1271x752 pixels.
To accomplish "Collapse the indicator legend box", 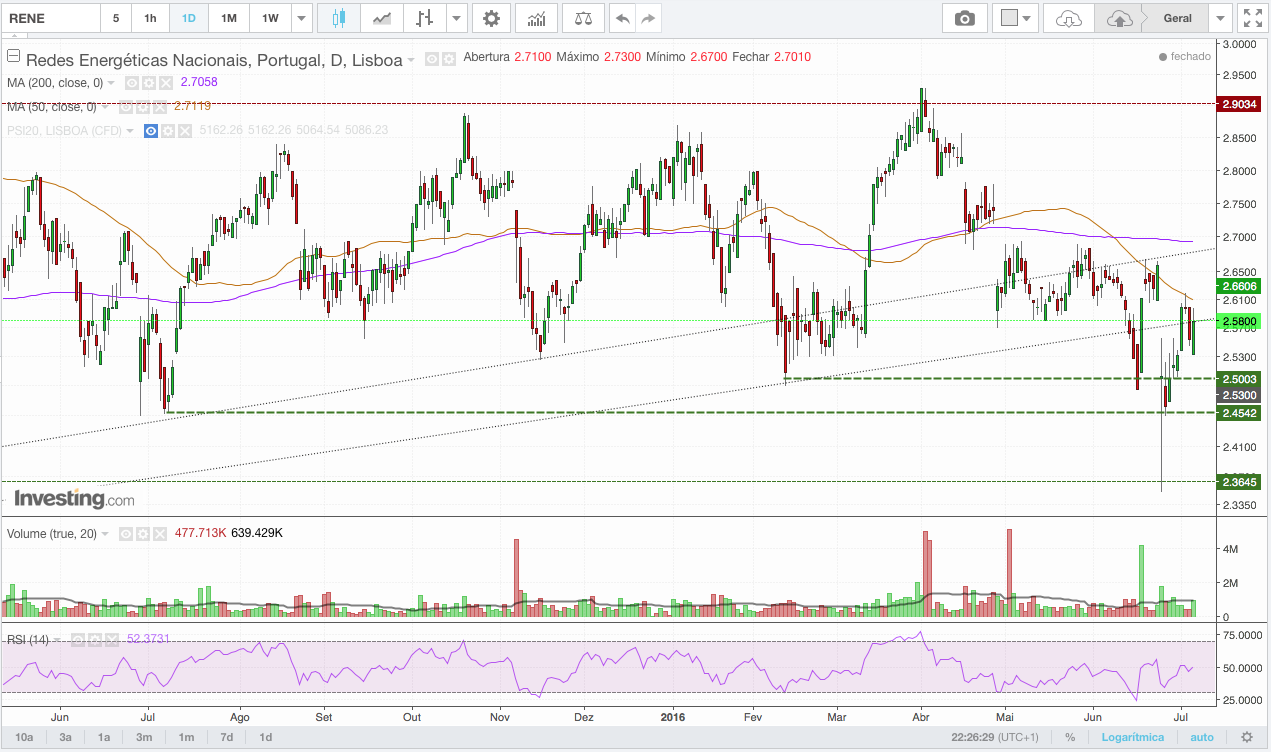I will (13, 56).
